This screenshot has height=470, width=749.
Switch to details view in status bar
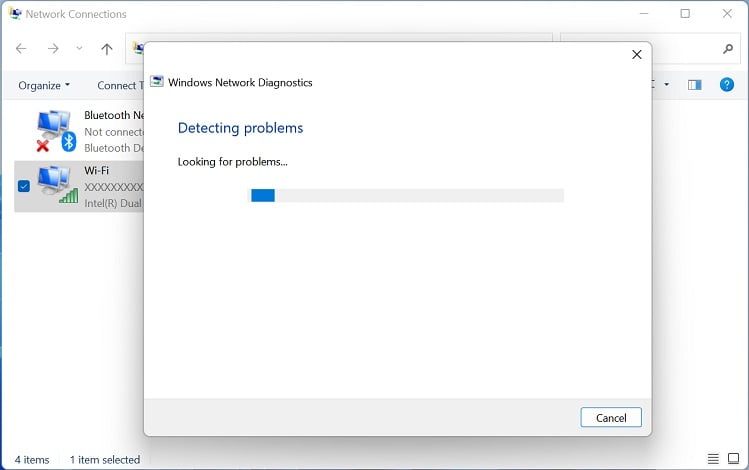[713, 459]
